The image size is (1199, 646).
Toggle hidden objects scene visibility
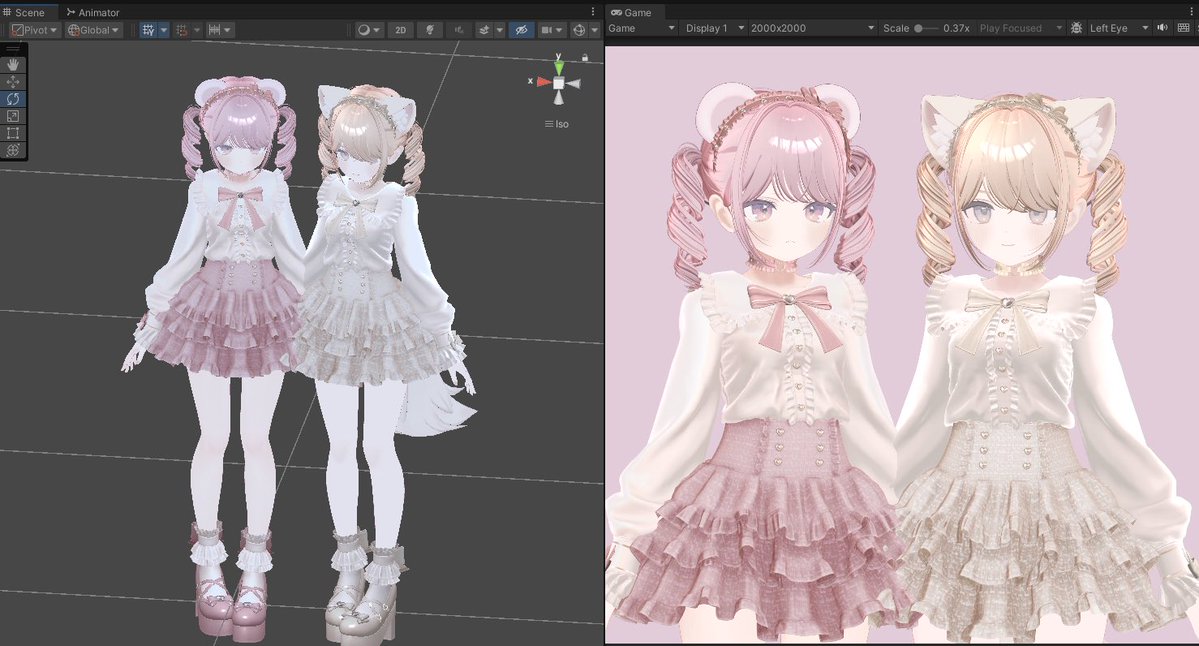coord(522,30)
